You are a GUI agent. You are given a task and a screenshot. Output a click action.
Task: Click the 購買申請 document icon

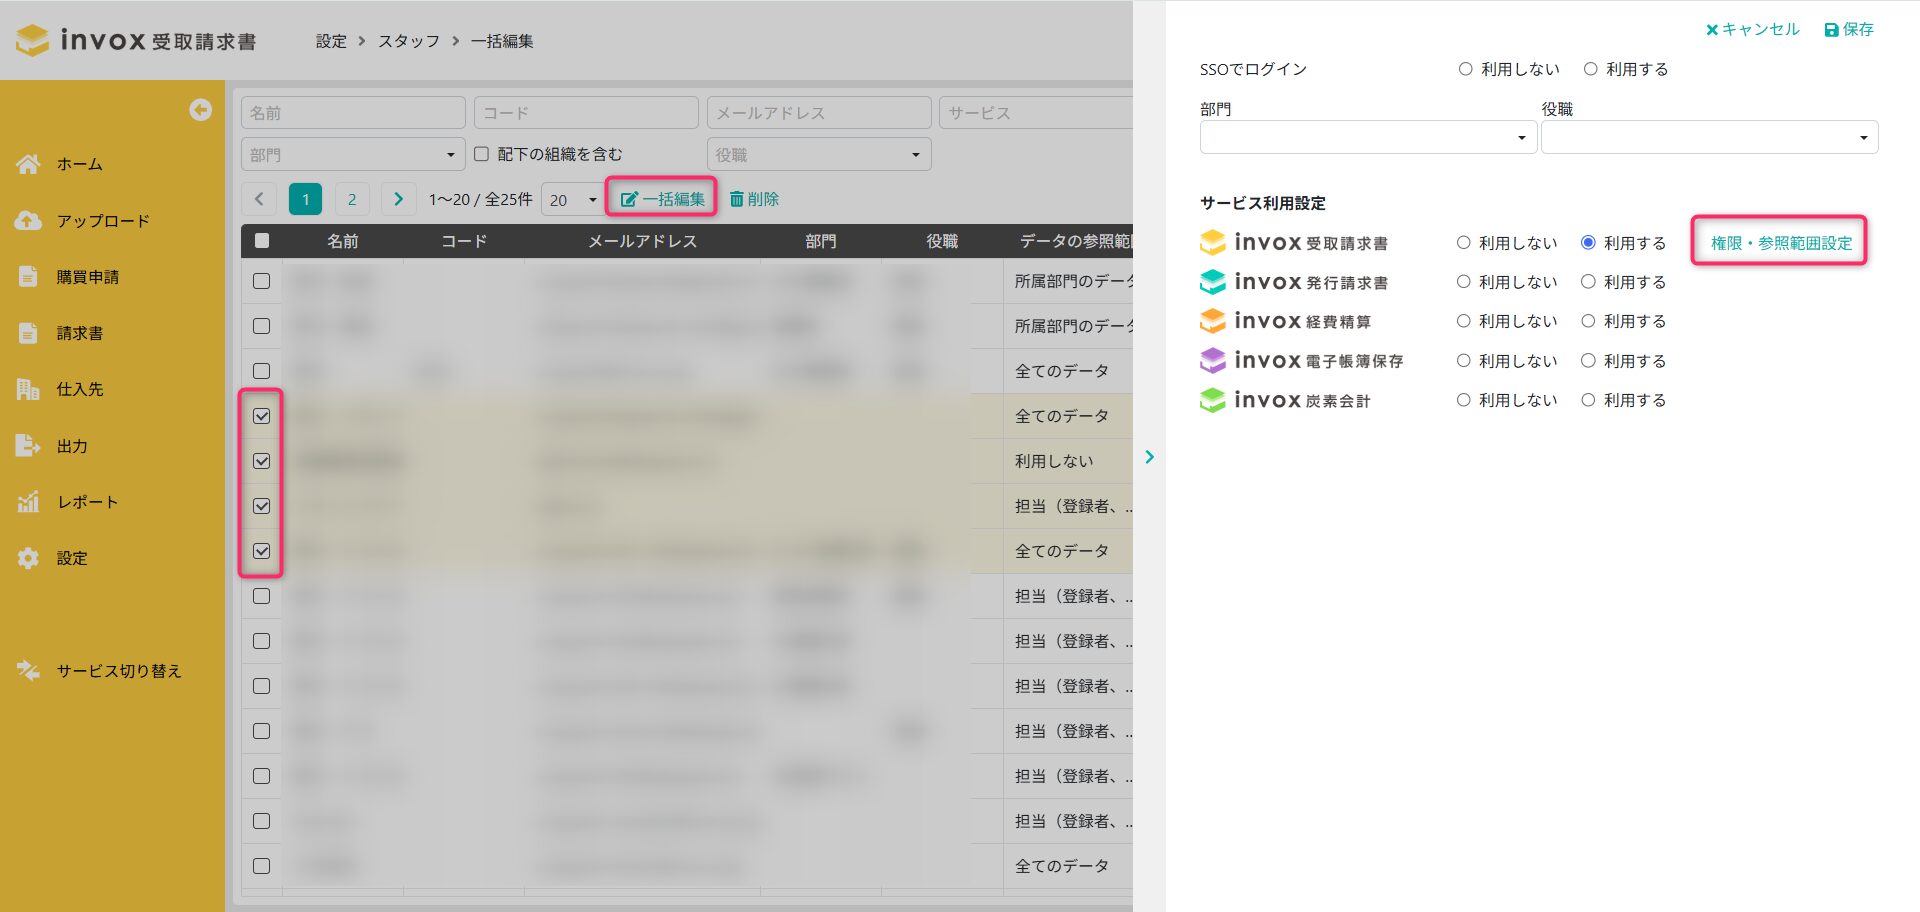28,277
